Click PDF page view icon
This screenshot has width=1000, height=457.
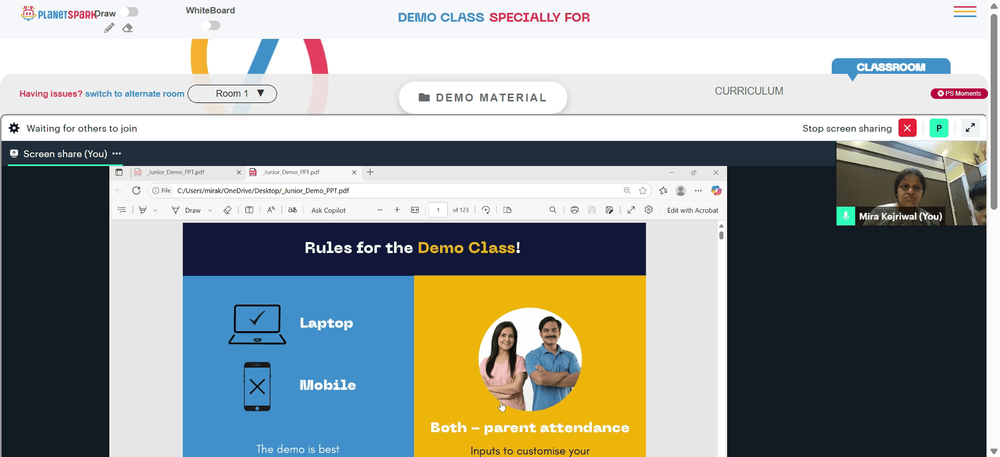click(x=507, y=210)
